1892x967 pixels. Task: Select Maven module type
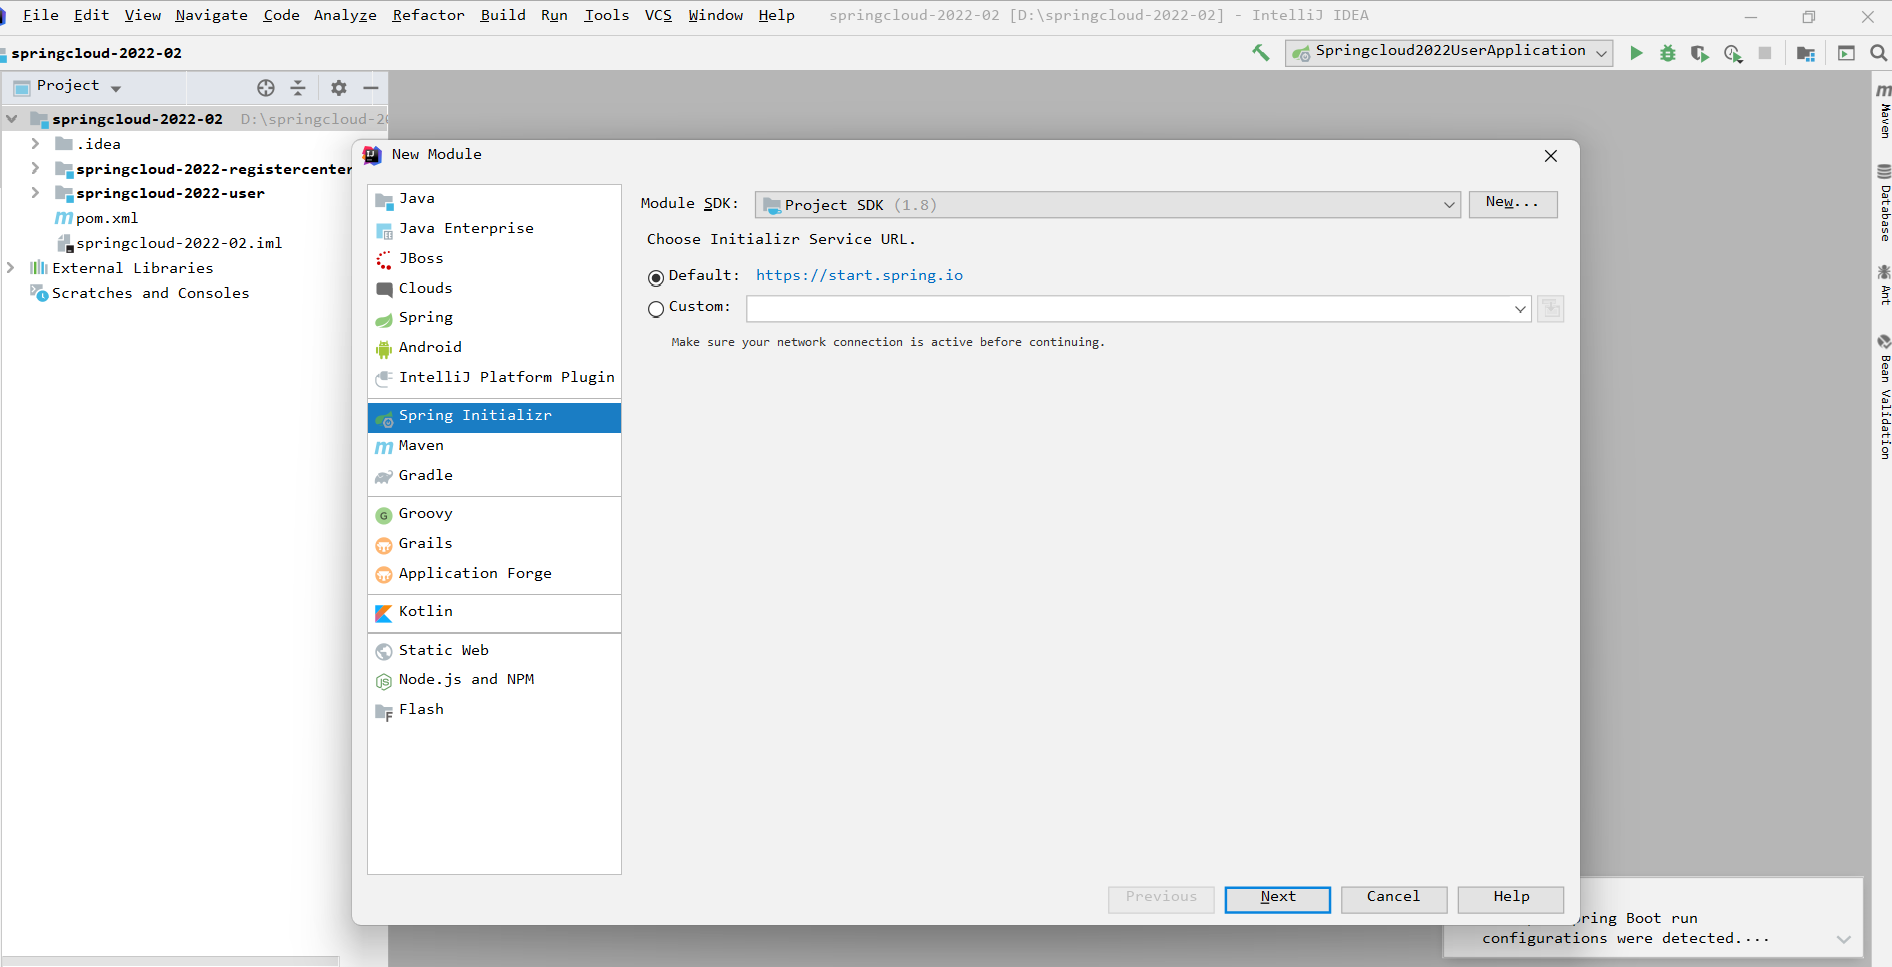[494, 446]
